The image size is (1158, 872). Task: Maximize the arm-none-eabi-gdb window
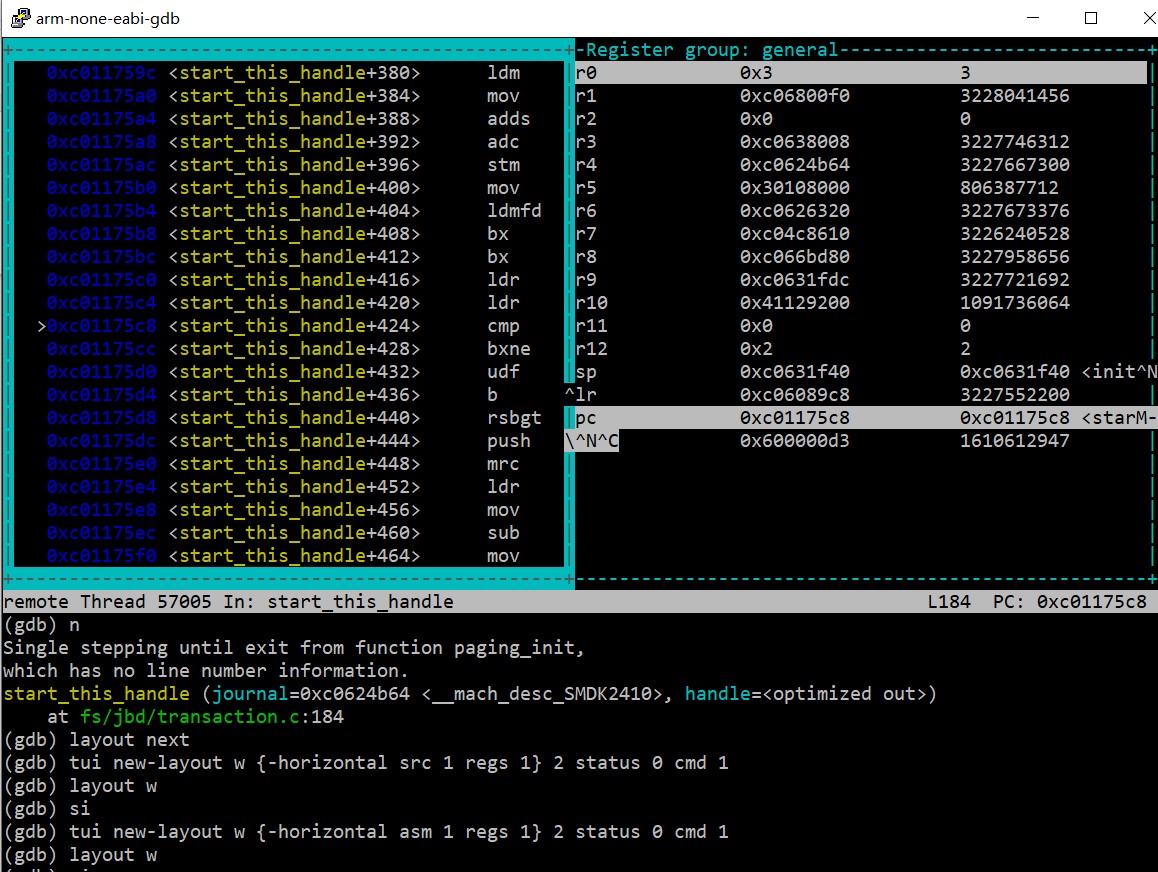click(1090, 18)
